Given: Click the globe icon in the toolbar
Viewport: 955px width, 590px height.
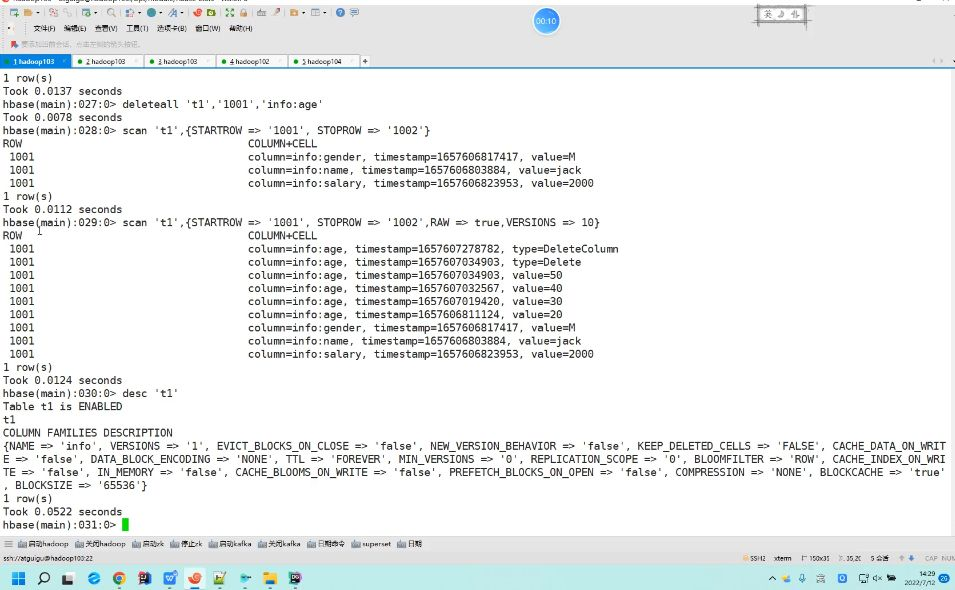Looking at the screenshot, I should pos(152,13).
